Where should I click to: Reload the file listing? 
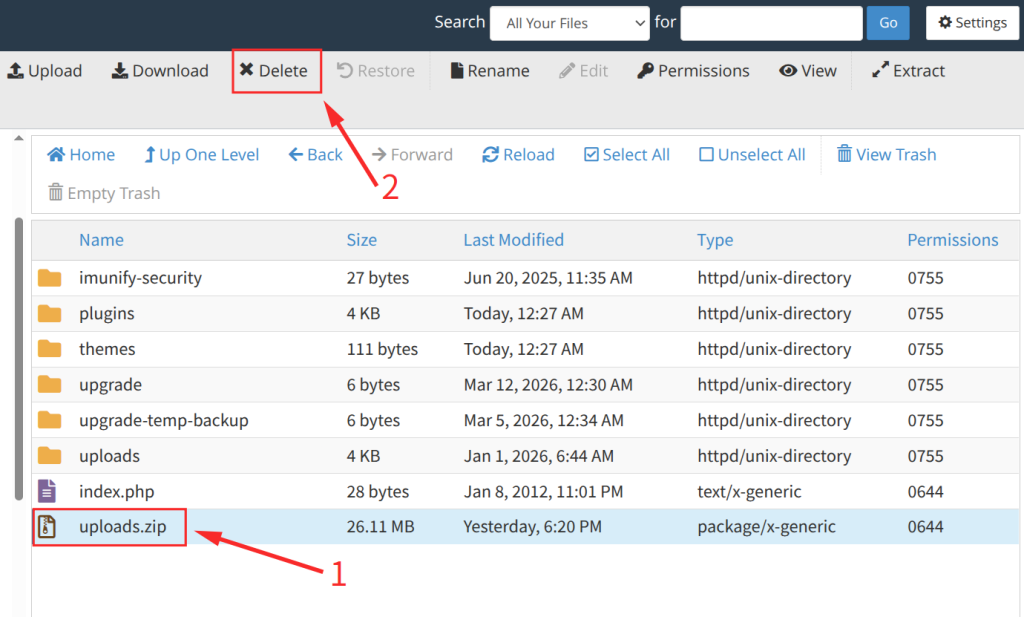(518, 155)
